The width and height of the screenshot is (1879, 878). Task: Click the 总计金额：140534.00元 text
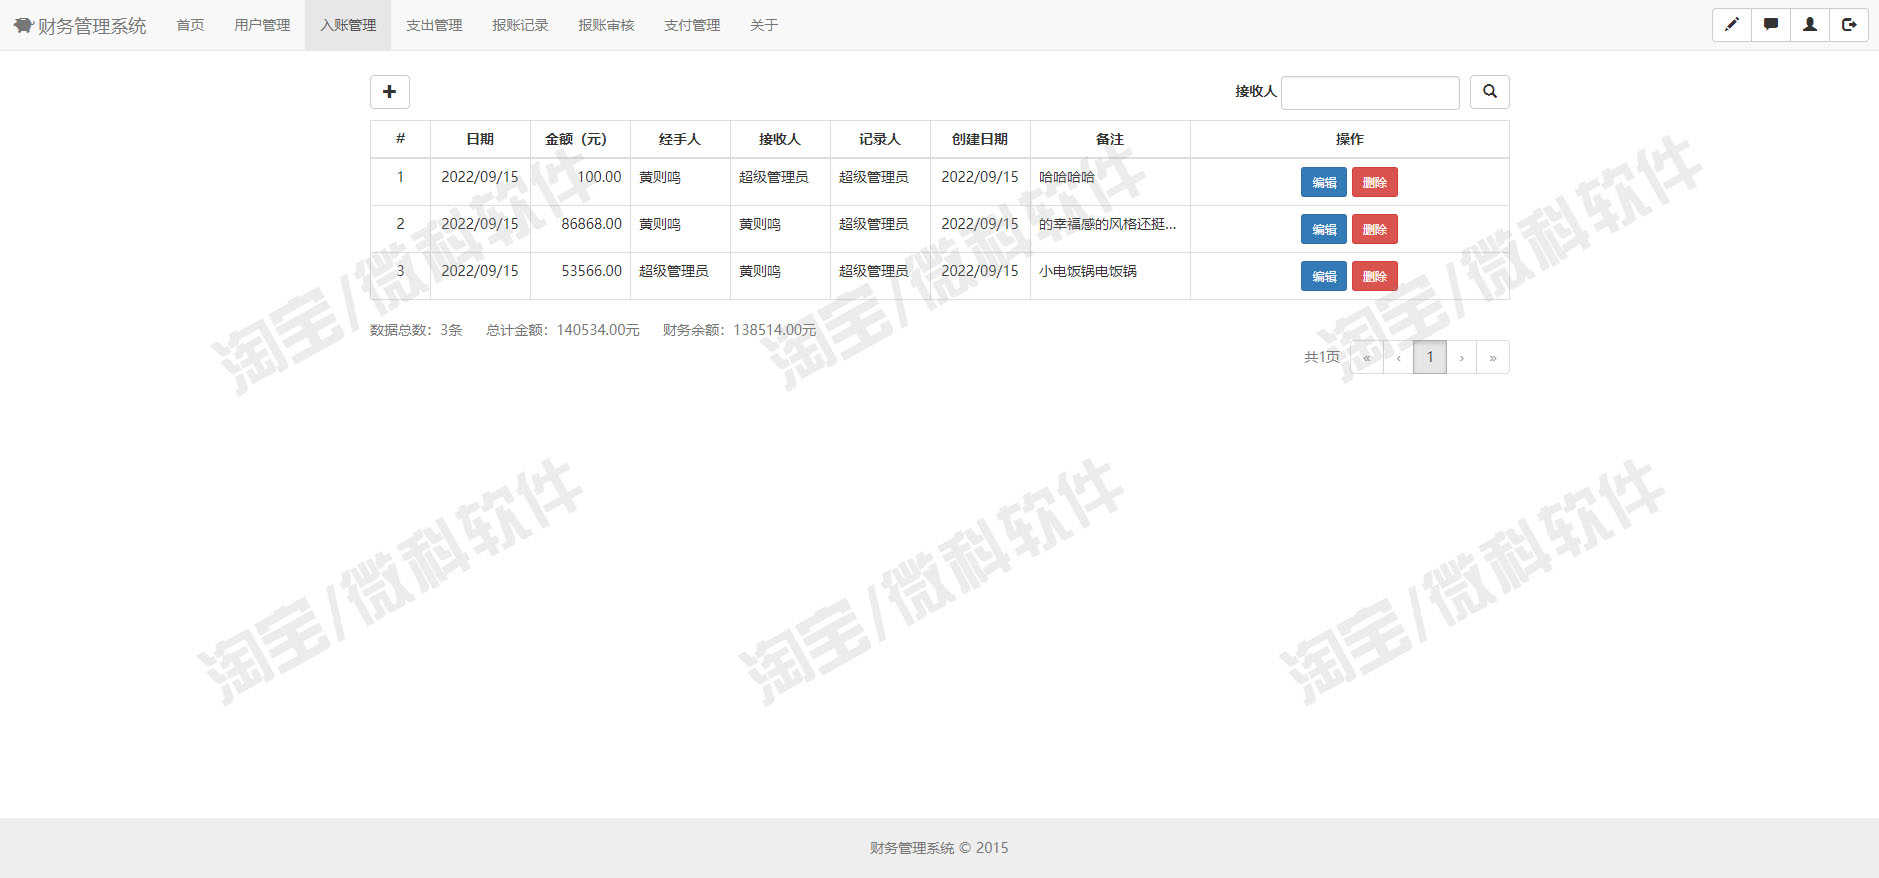[x=563, y=330]
